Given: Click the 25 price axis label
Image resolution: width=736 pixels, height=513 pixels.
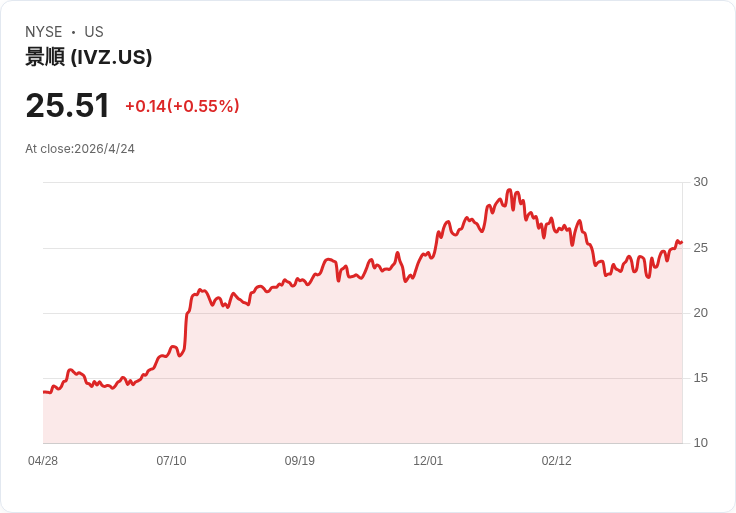Looking at the screenshot, I should coord(700,248).
